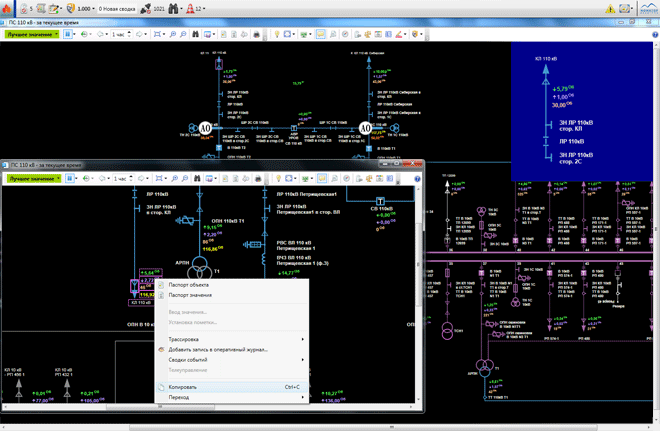The image size is (660, 431).
Task: Click the pause button in main window toolbar
Action: 68,34
